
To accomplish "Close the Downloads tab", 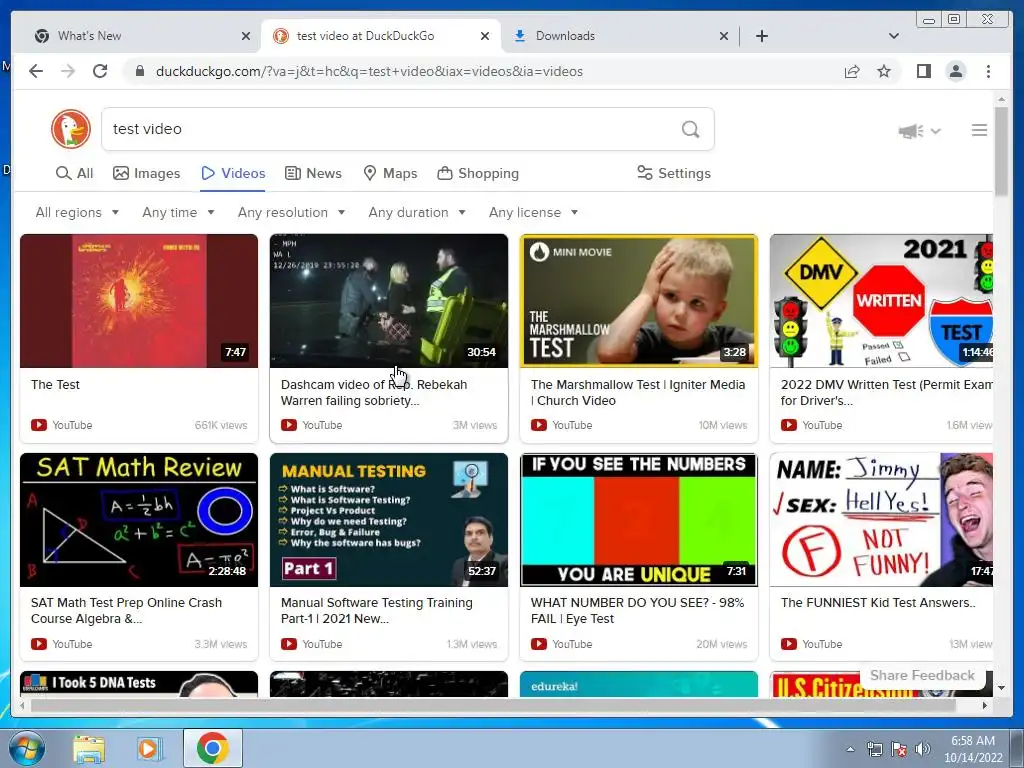I will coord(724,36).
